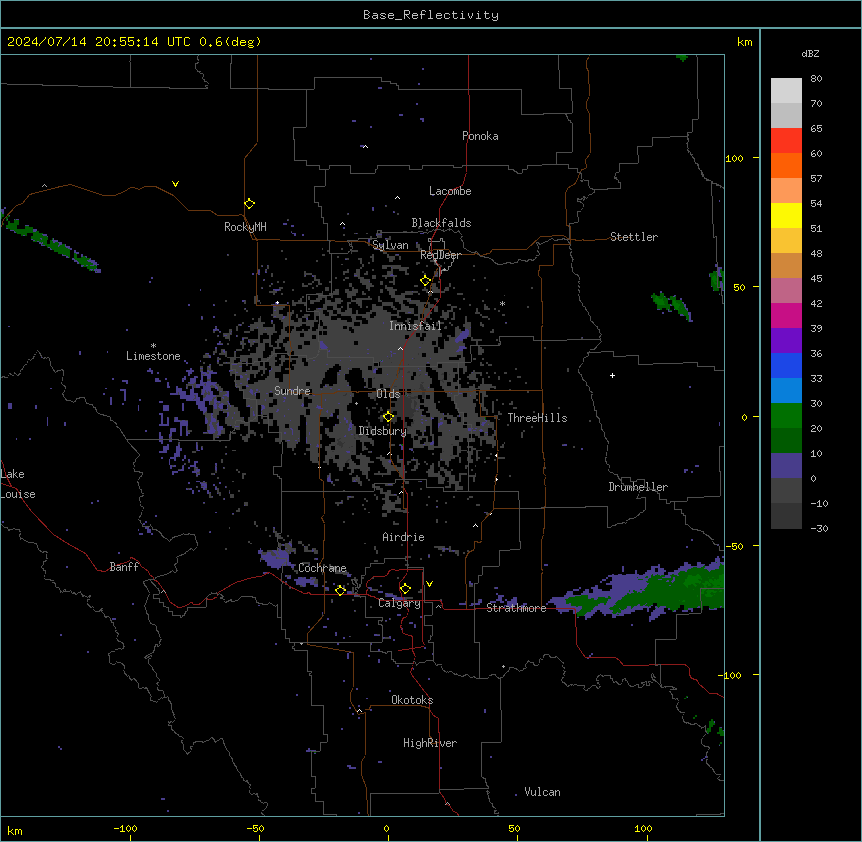Select the 80 dBZ white color swatch
This screenshot has height=842, width=862.
(x=786, y=90)
